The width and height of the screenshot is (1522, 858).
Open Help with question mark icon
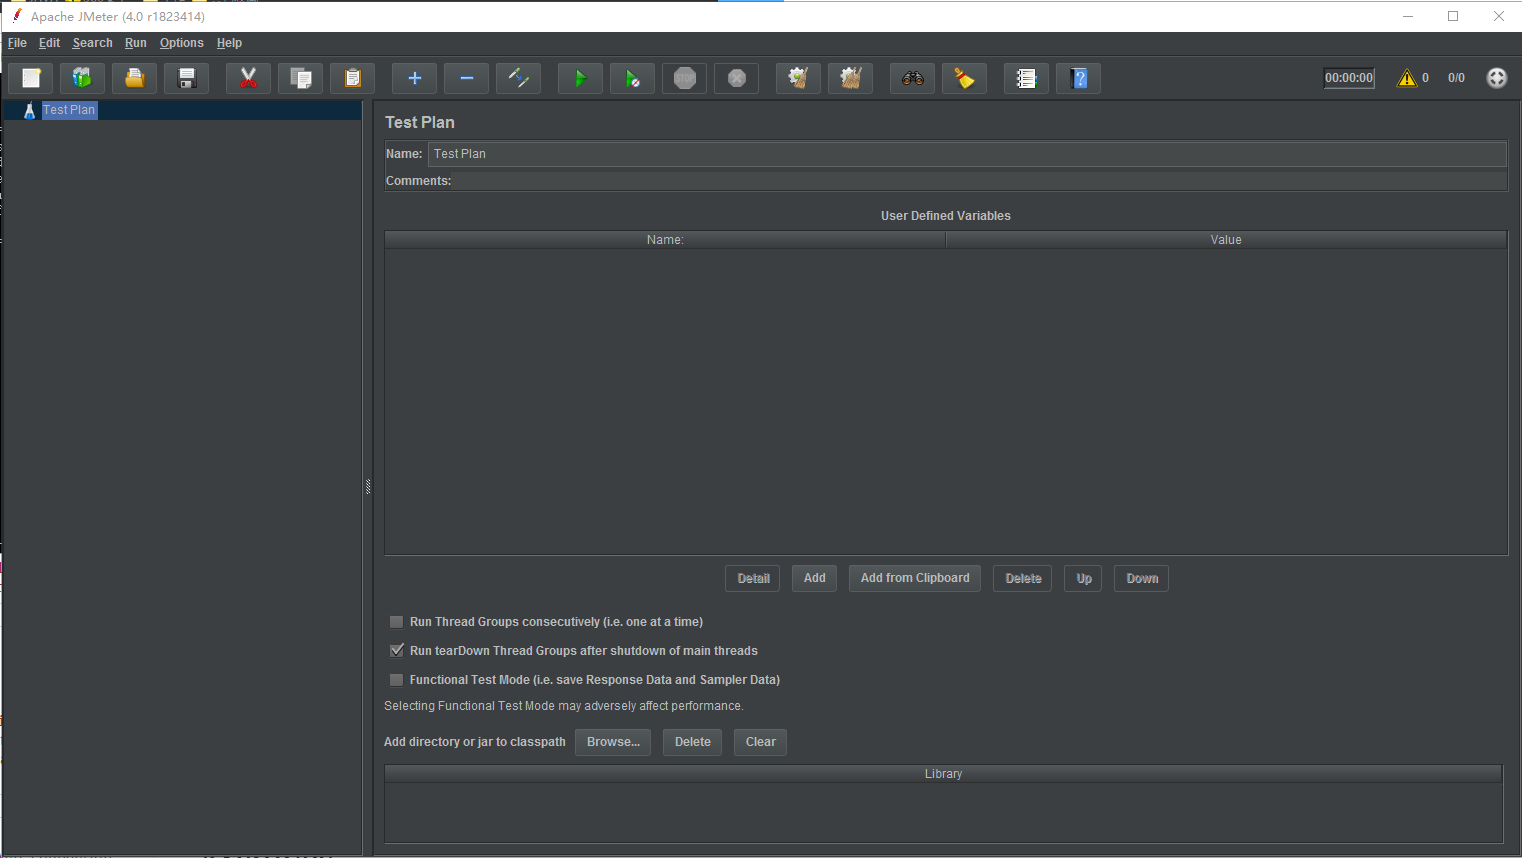[x=1079, y=78]
